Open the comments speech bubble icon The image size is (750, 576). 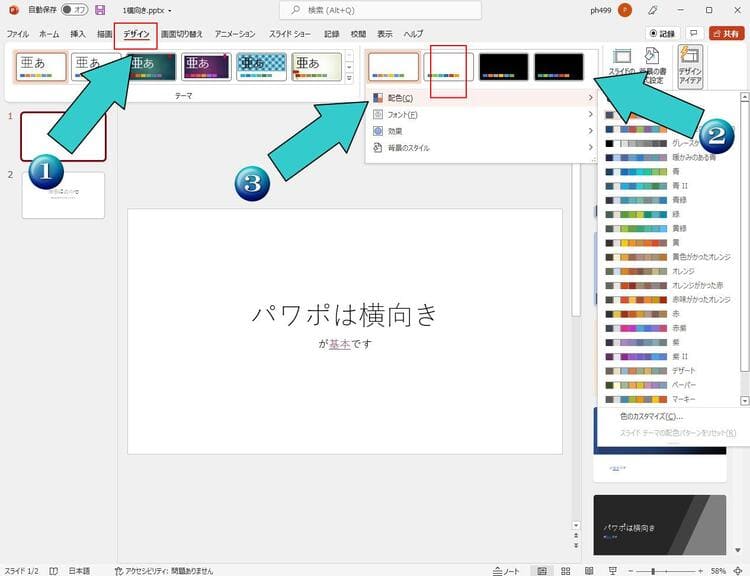click(x=694, y=33)
